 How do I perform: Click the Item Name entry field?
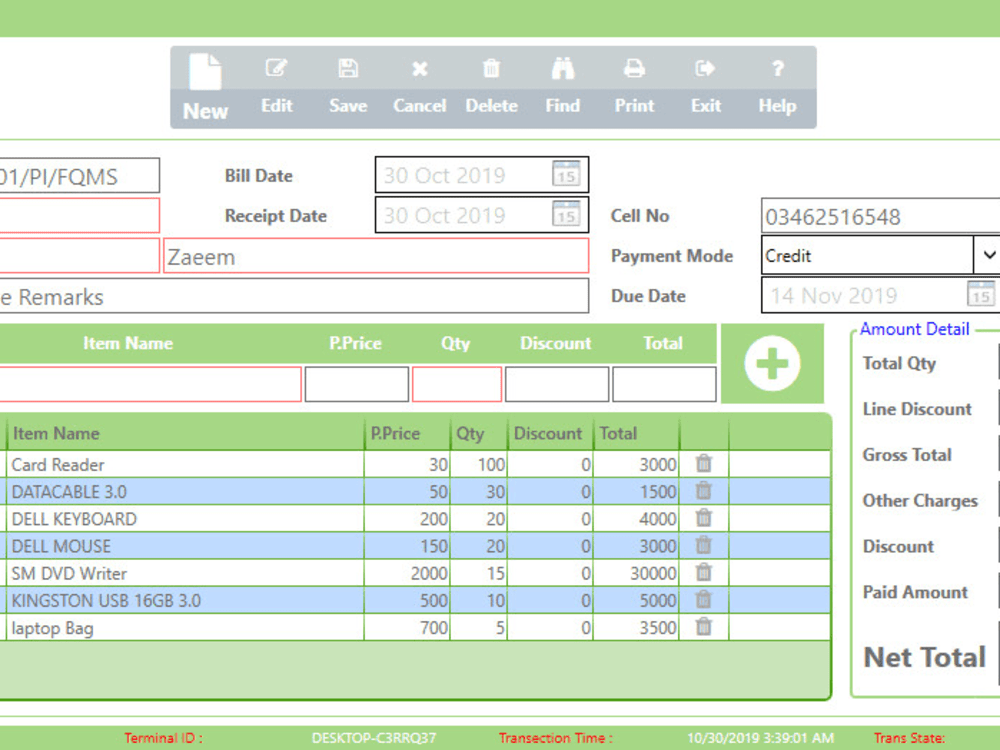pyautogui.click(x=150, y=384)
